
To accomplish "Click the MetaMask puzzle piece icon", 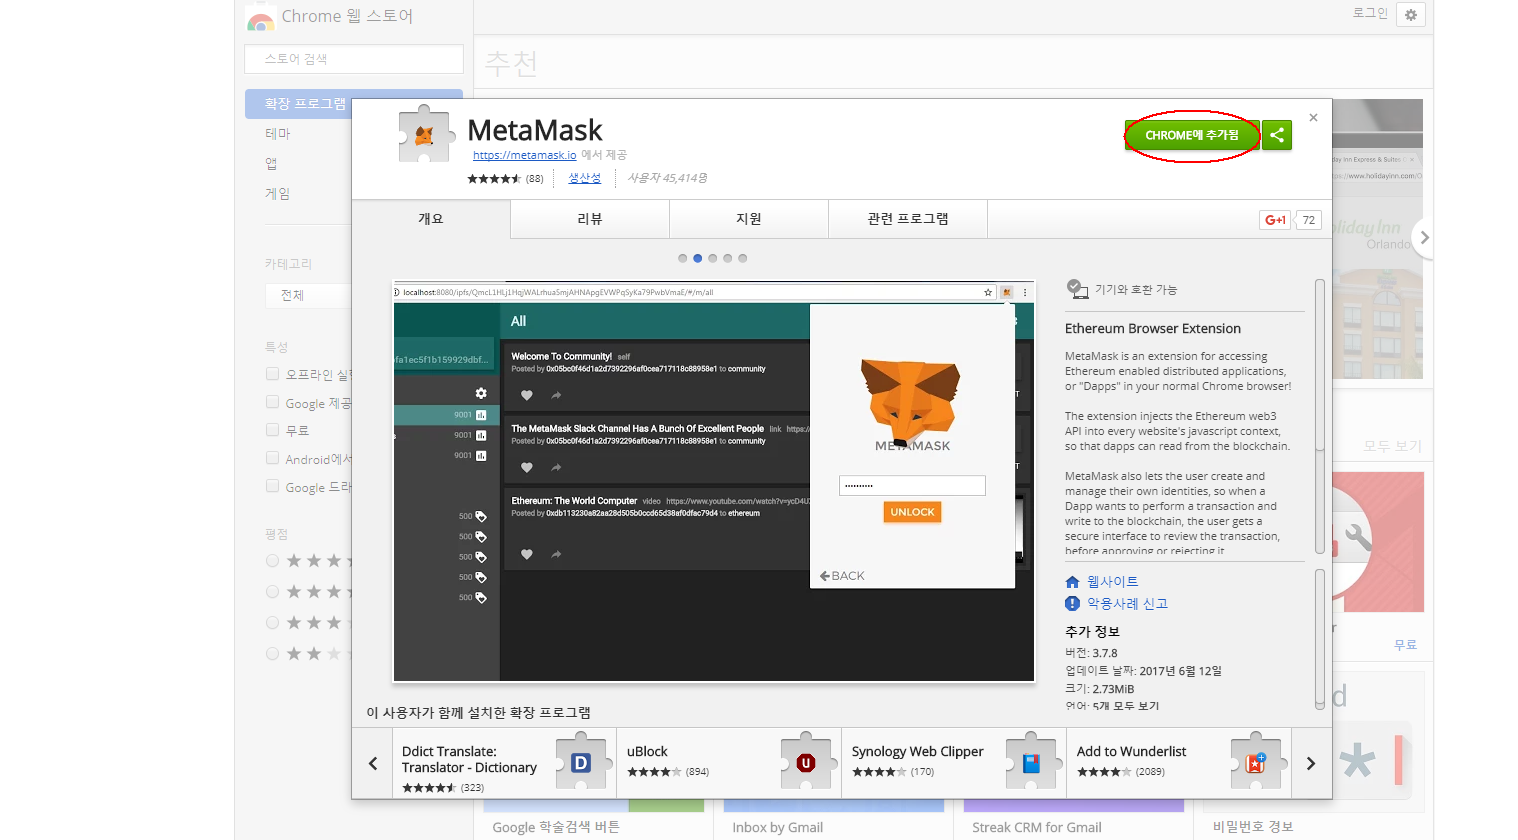I will click(x=424, y=132).
